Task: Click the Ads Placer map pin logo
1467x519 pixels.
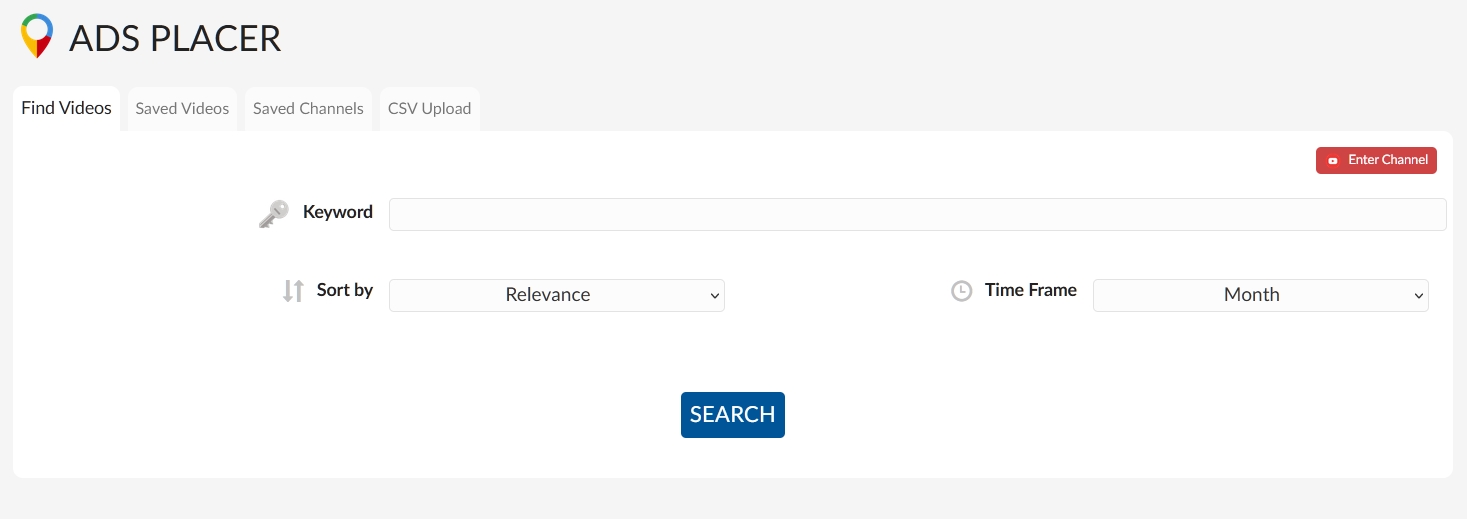Action: 37,36
